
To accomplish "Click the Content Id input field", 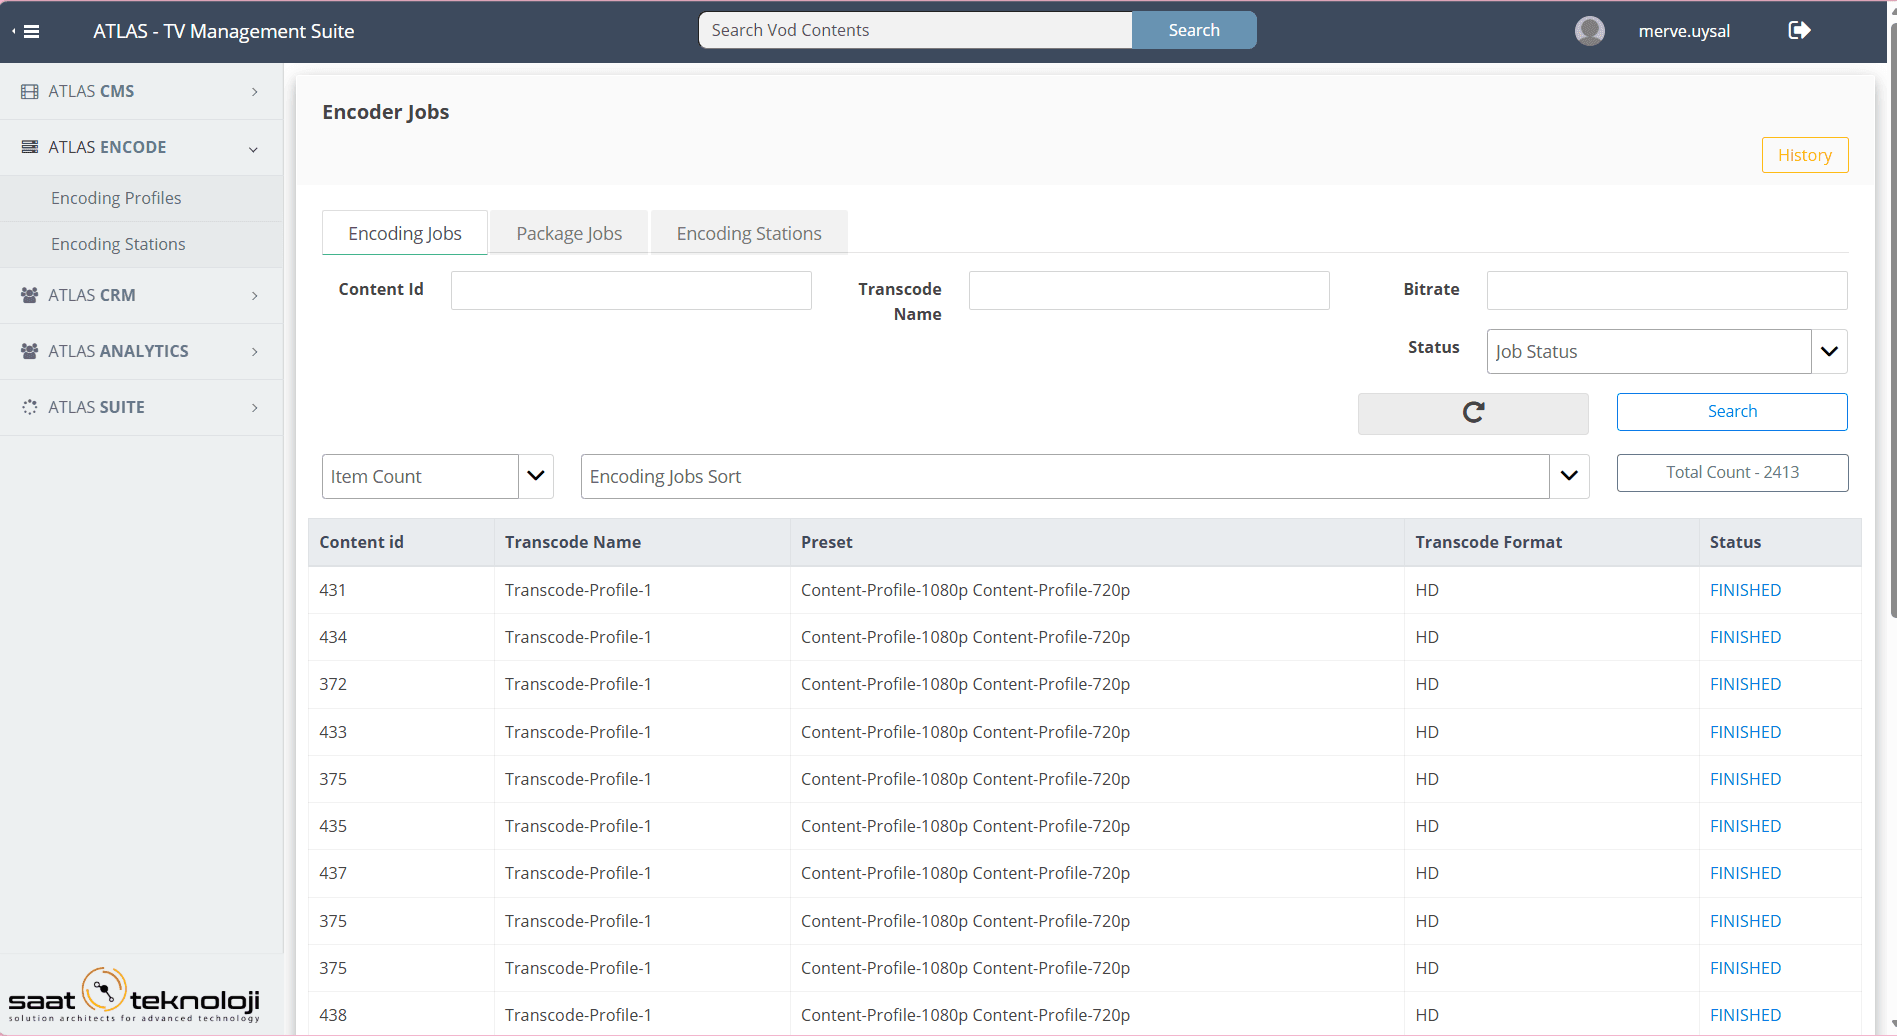I will pos(631,291).
